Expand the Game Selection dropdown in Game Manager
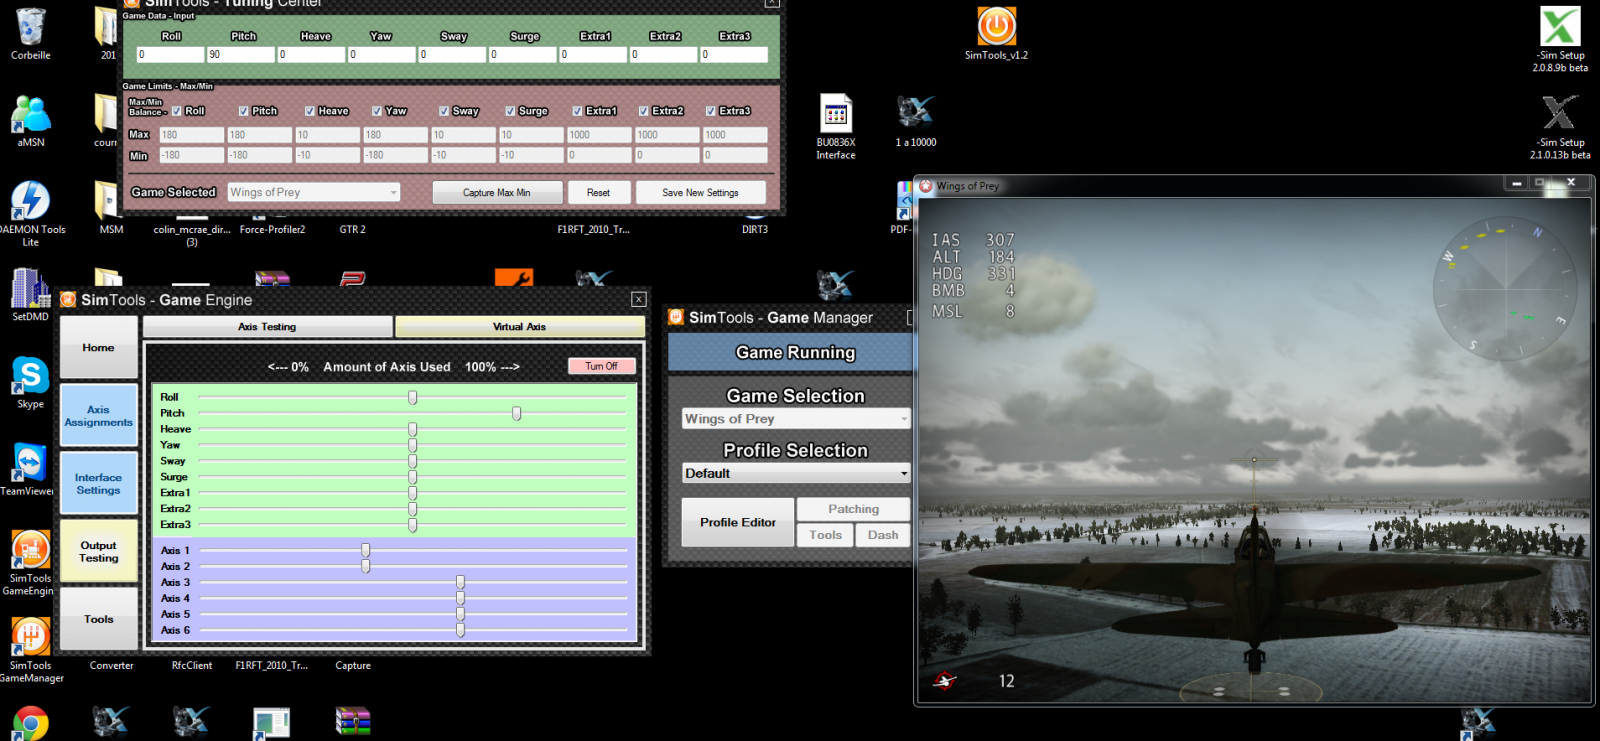This screenshot has width=1600, height=741. pyautogui.click(x=796, y=419)
